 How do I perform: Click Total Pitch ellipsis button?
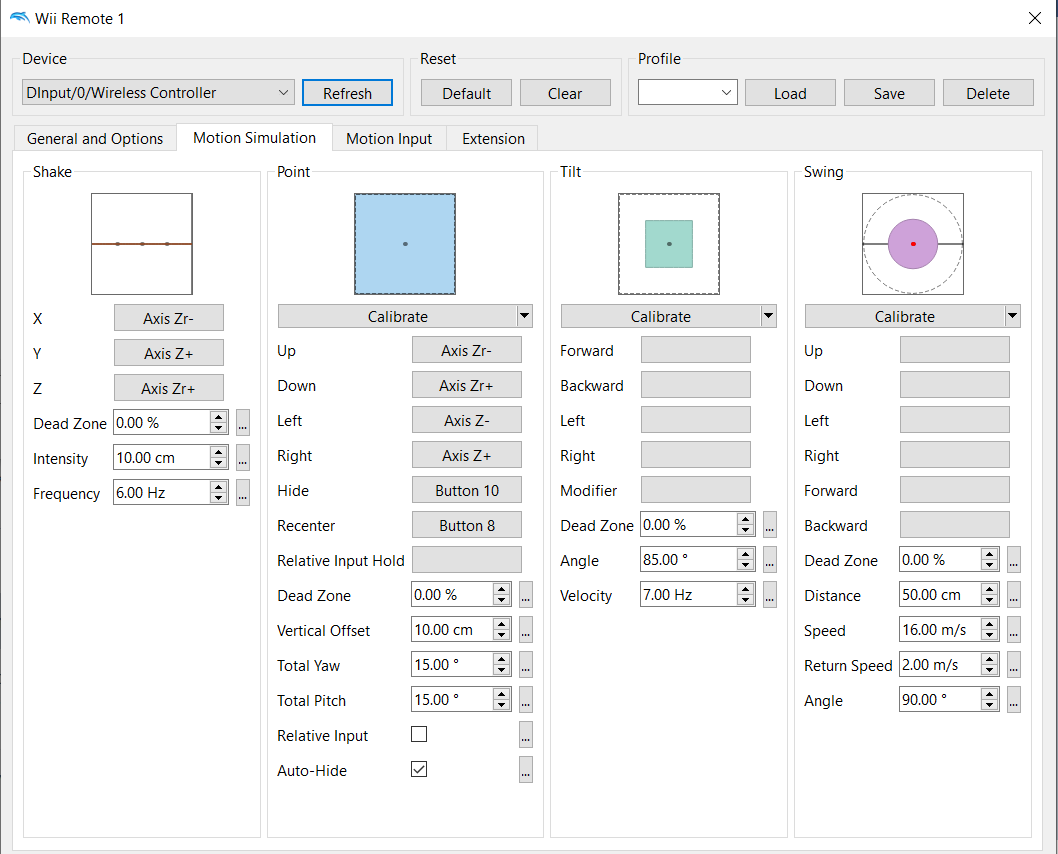(526, 700)
